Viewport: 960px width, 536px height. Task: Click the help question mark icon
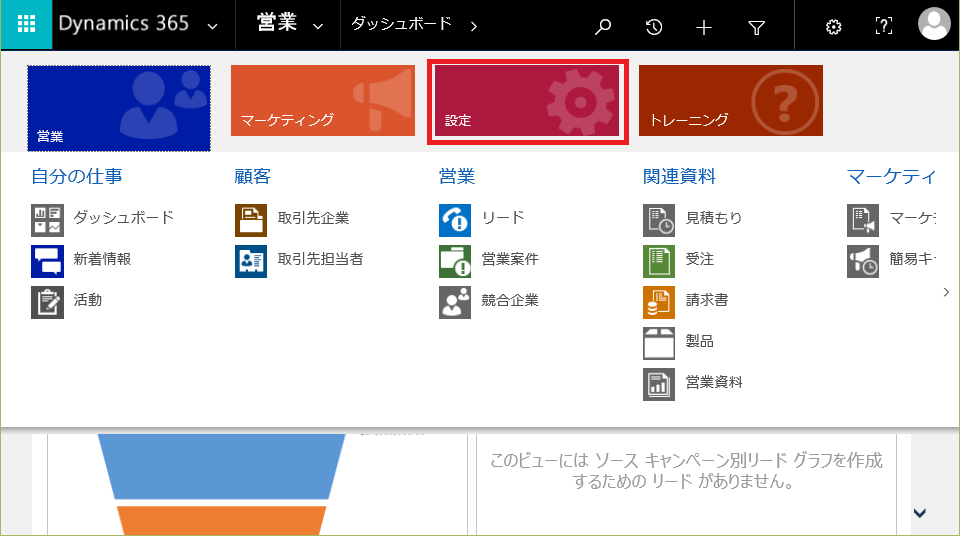point(883,26)
